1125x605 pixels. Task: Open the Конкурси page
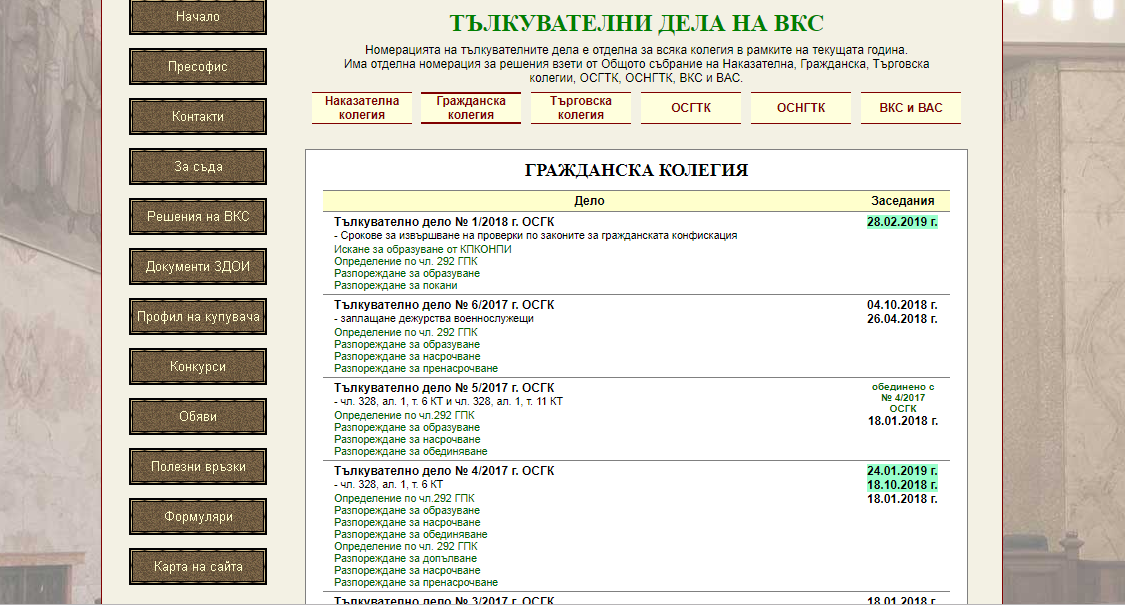point(198,367)
